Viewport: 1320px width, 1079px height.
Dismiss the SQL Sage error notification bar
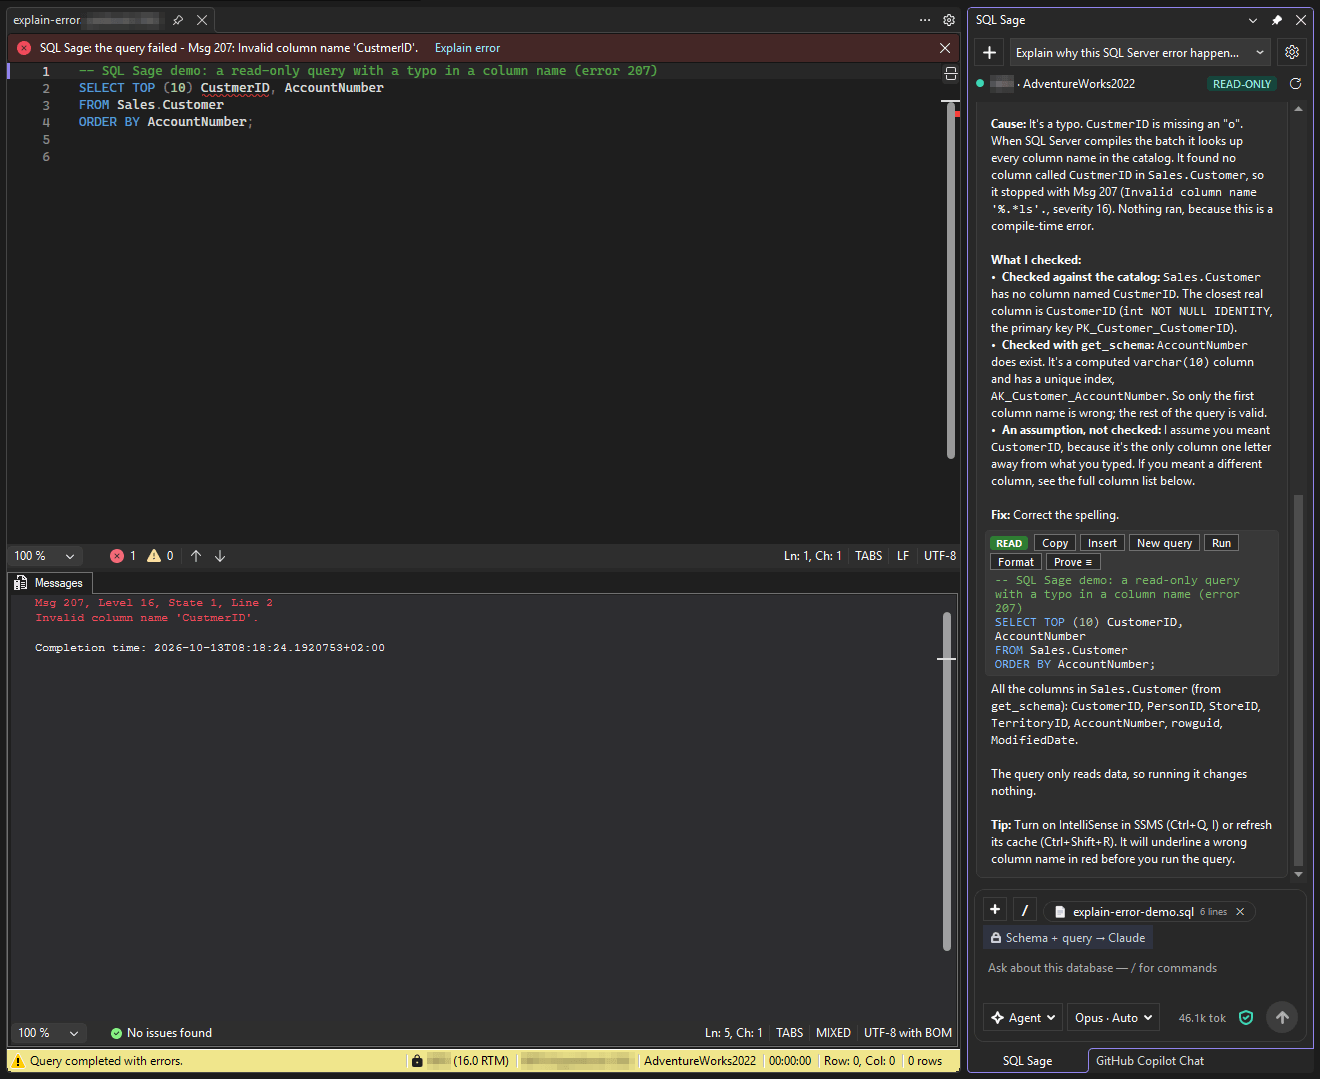click(x=945, y=48)
